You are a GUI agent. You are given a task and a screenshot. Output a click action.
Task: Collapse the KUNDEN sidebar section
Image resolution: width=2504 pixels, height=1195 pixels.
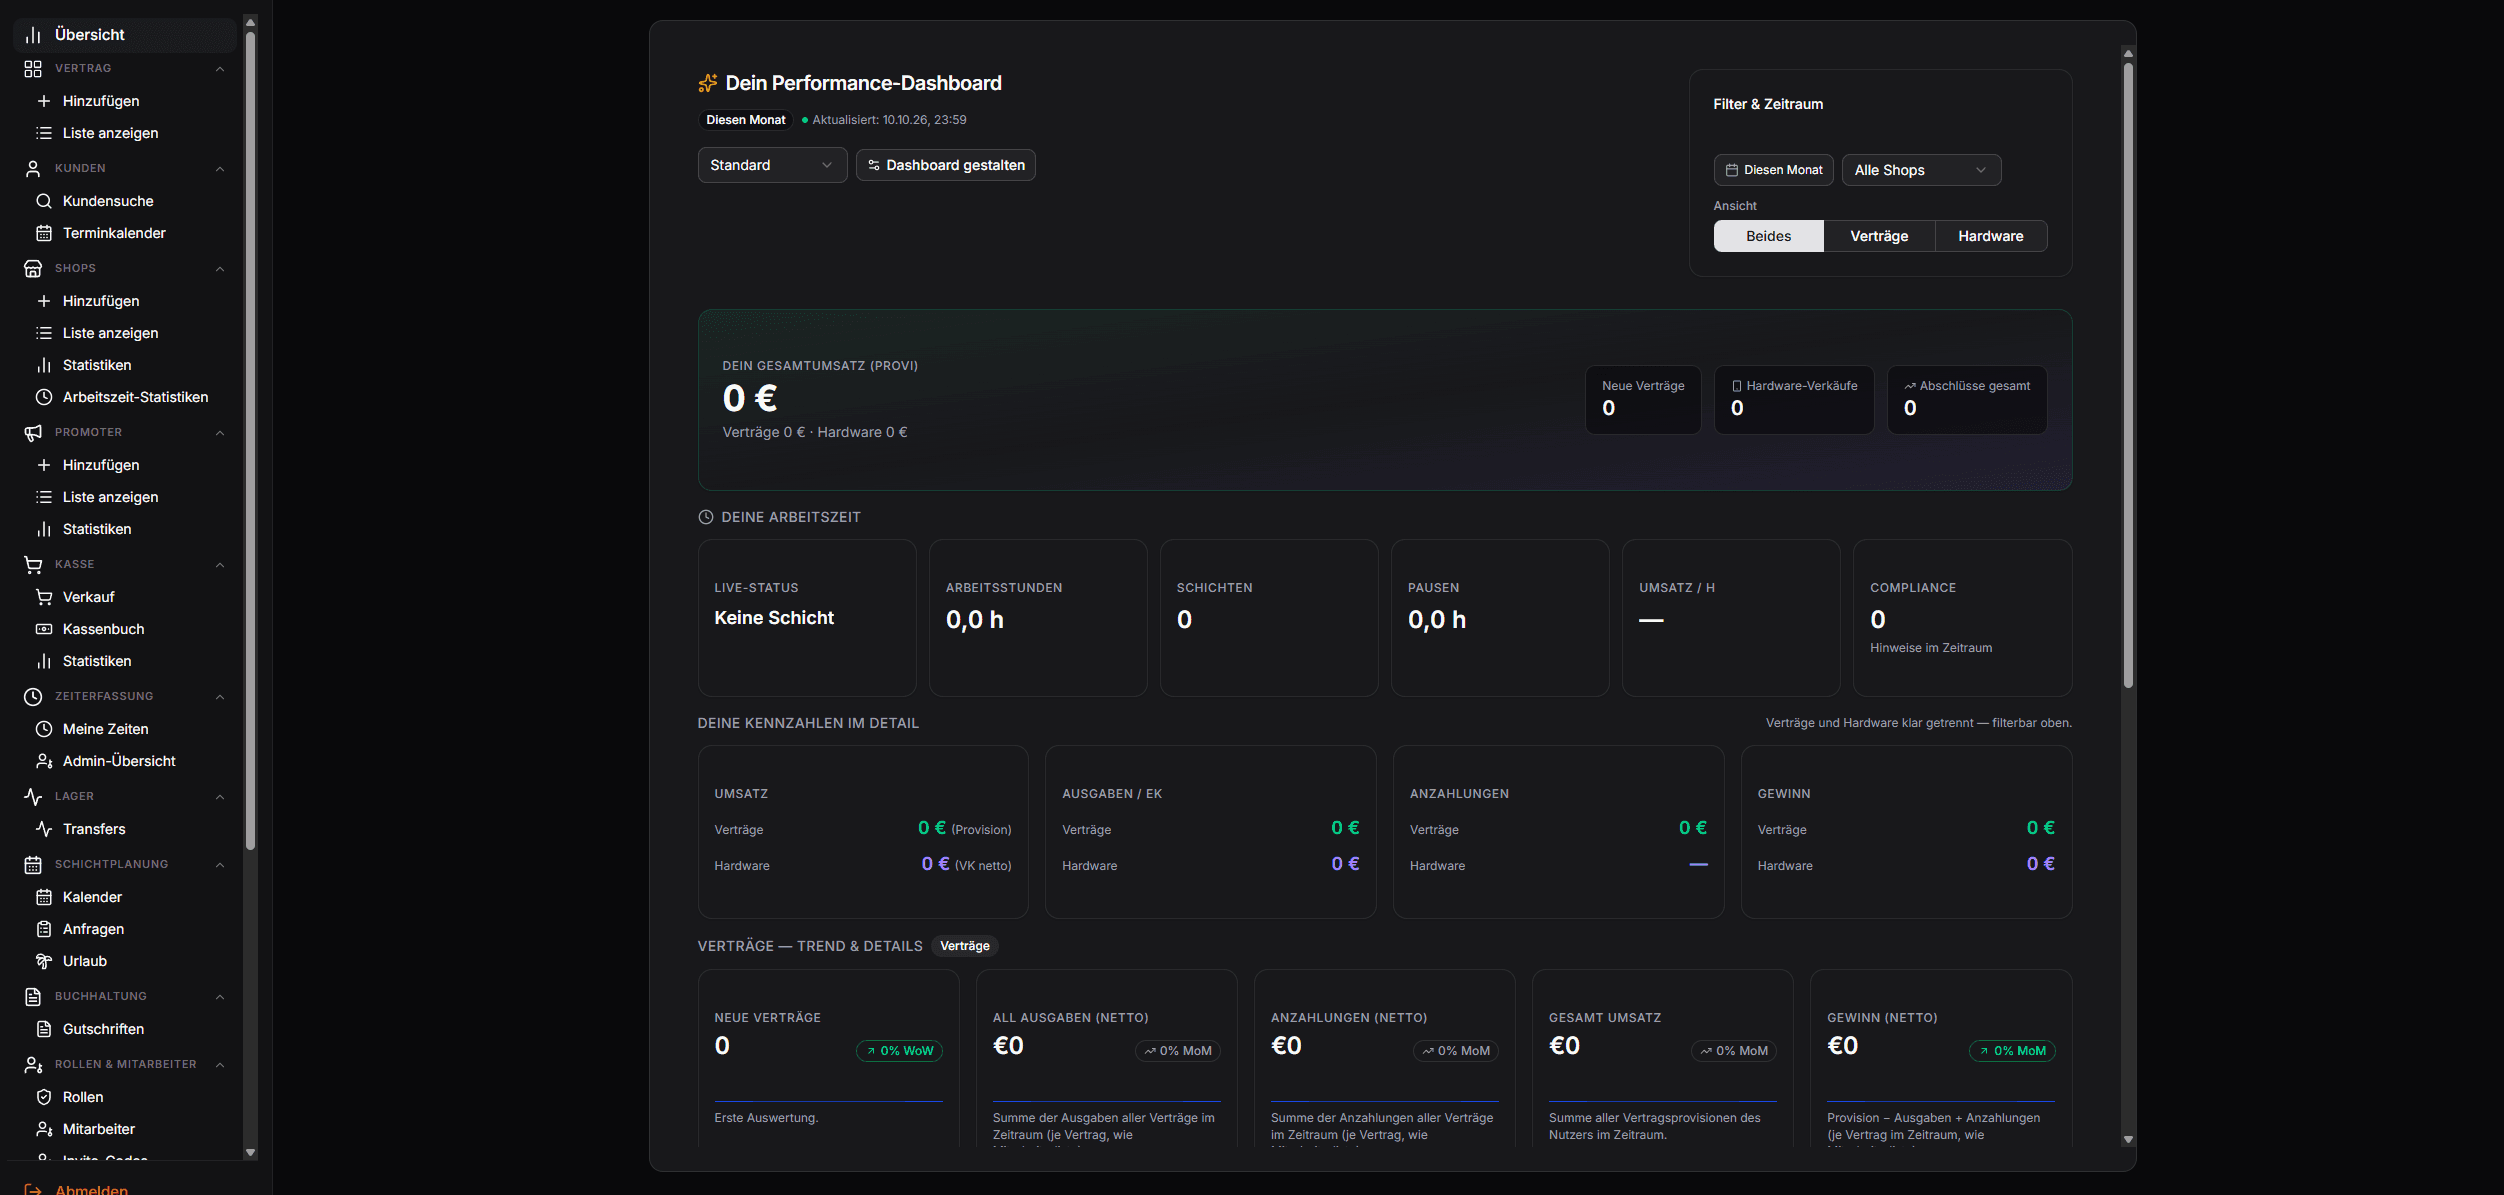(220, 169)
